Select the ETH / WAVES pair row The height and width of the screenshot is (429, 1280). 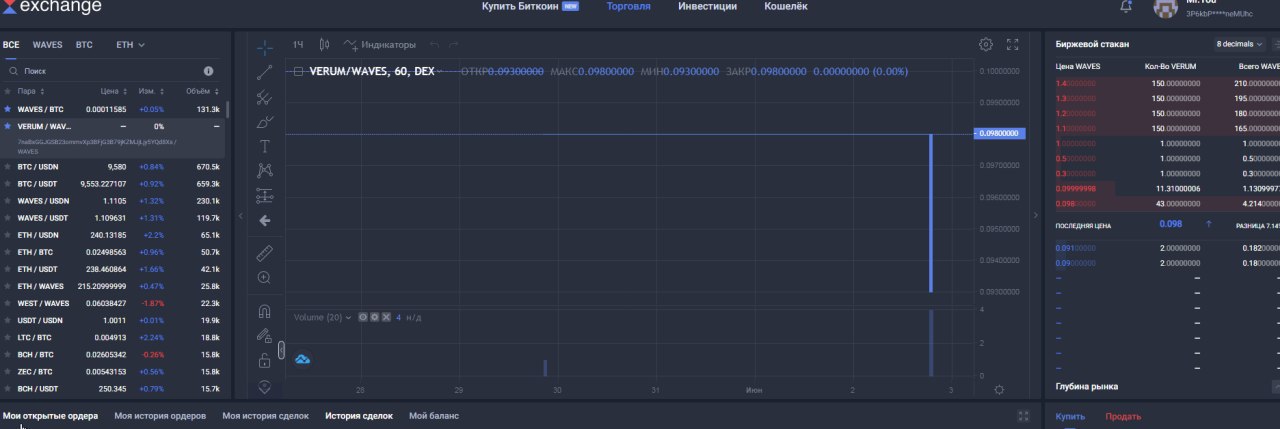click(112, 286)
